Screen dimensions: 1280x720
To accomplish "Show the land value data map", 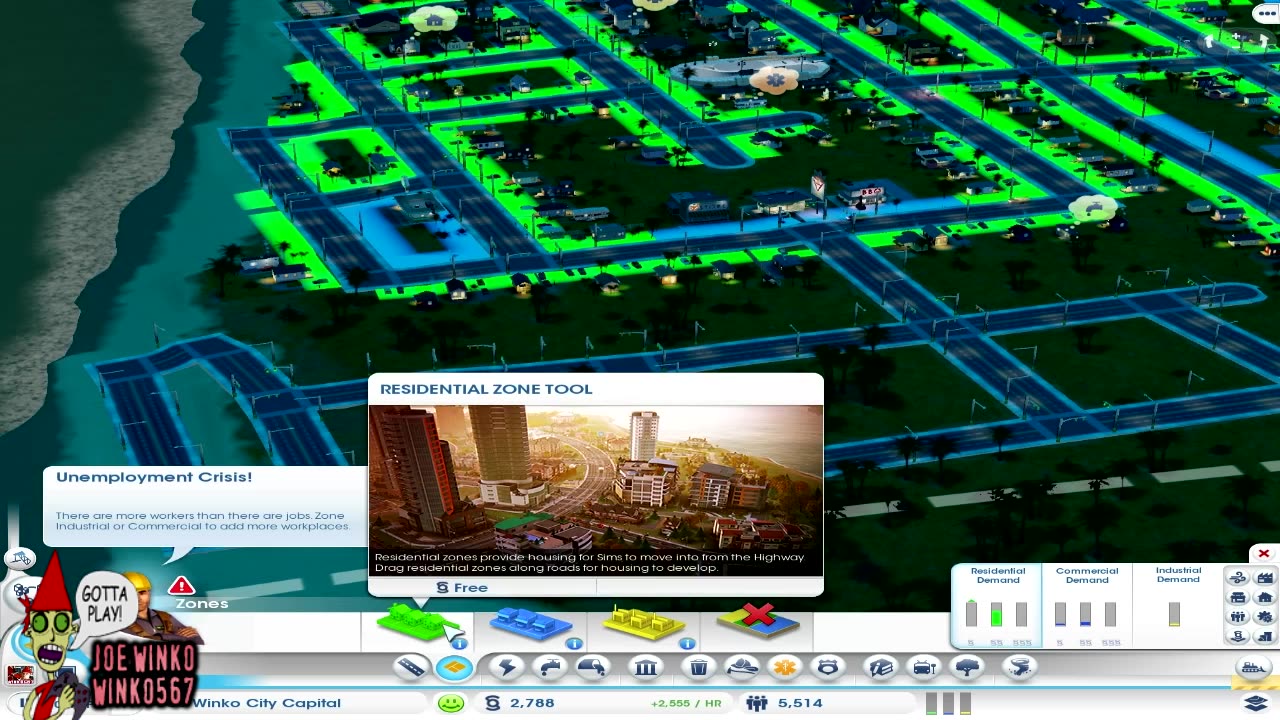I will [x=1238, y=635].
